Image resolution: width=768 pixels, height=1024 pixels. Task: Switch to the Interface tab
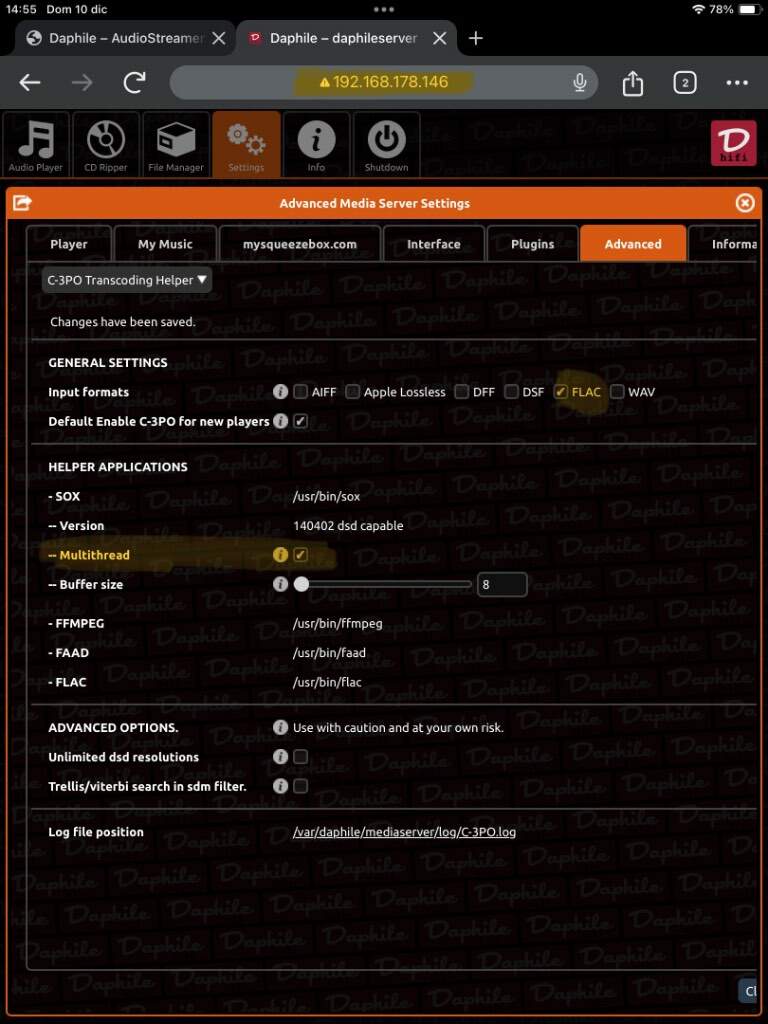tap(434, 244)
